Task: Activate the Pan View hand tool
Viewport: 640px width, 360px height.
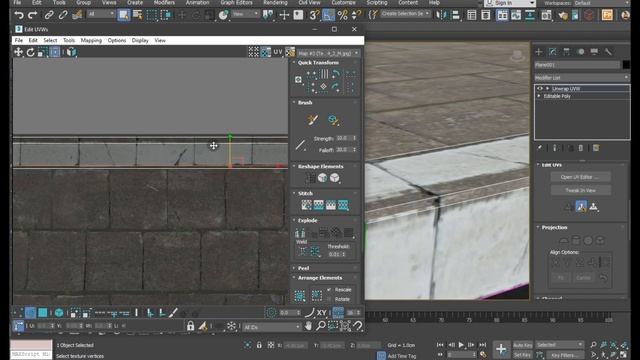Action: point(308,326)
